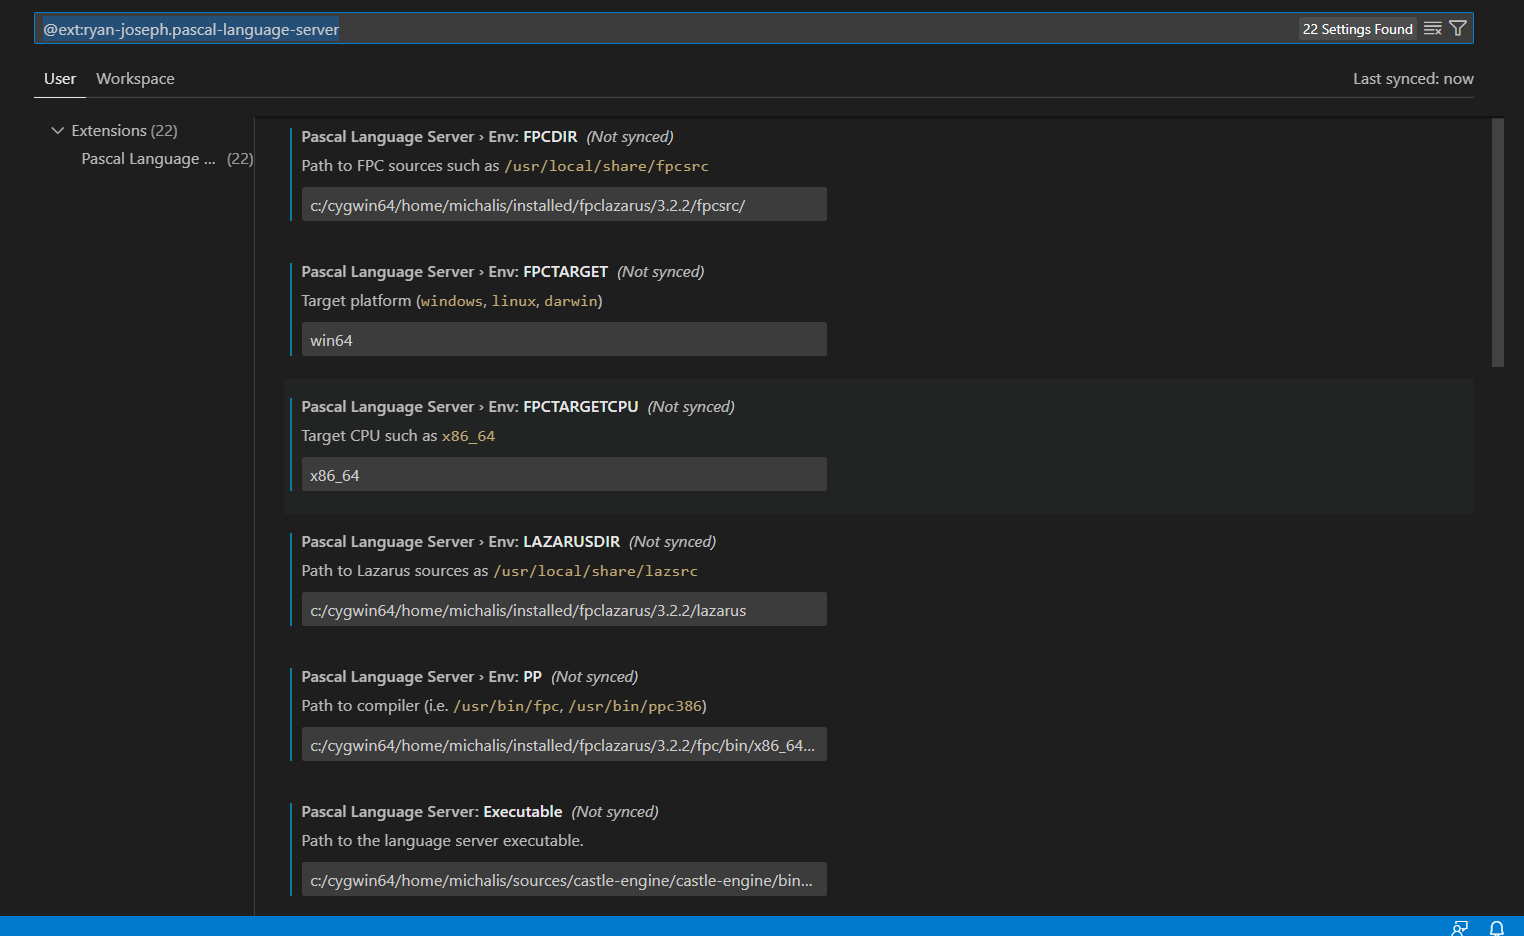The width and height of the screenshot is (1524, 936).
Task: Click the 'Env: FPCTARGETCPU' setting title
Action: pos(470,407)
